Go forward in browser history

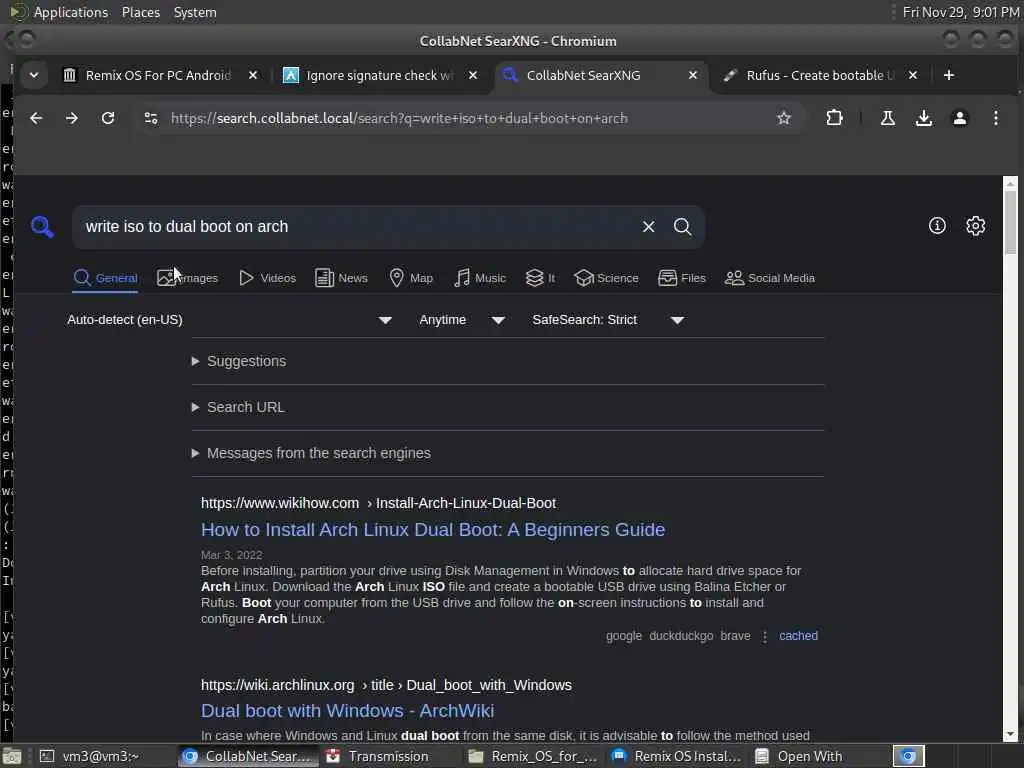coord(72,118)
